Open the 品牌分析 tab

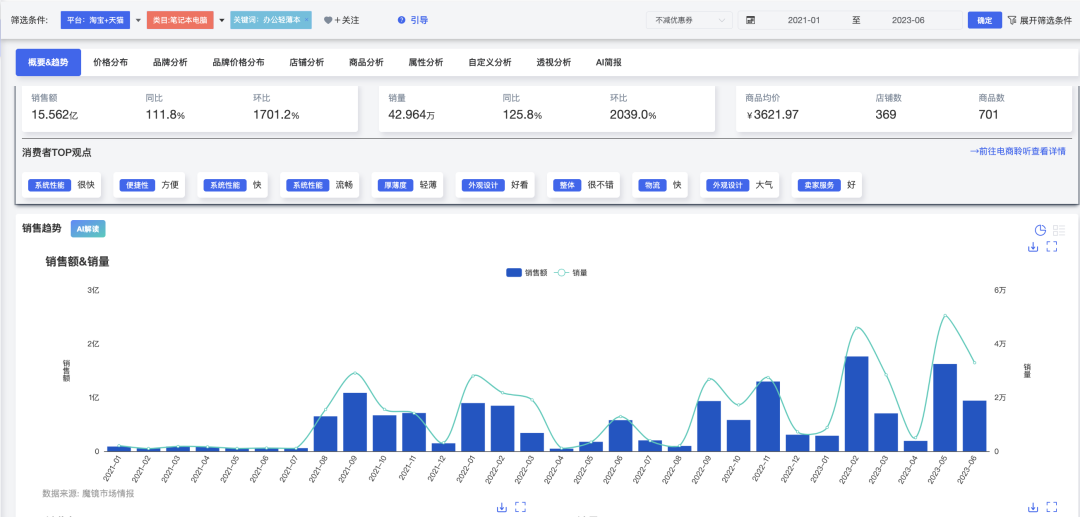[170, 62]
